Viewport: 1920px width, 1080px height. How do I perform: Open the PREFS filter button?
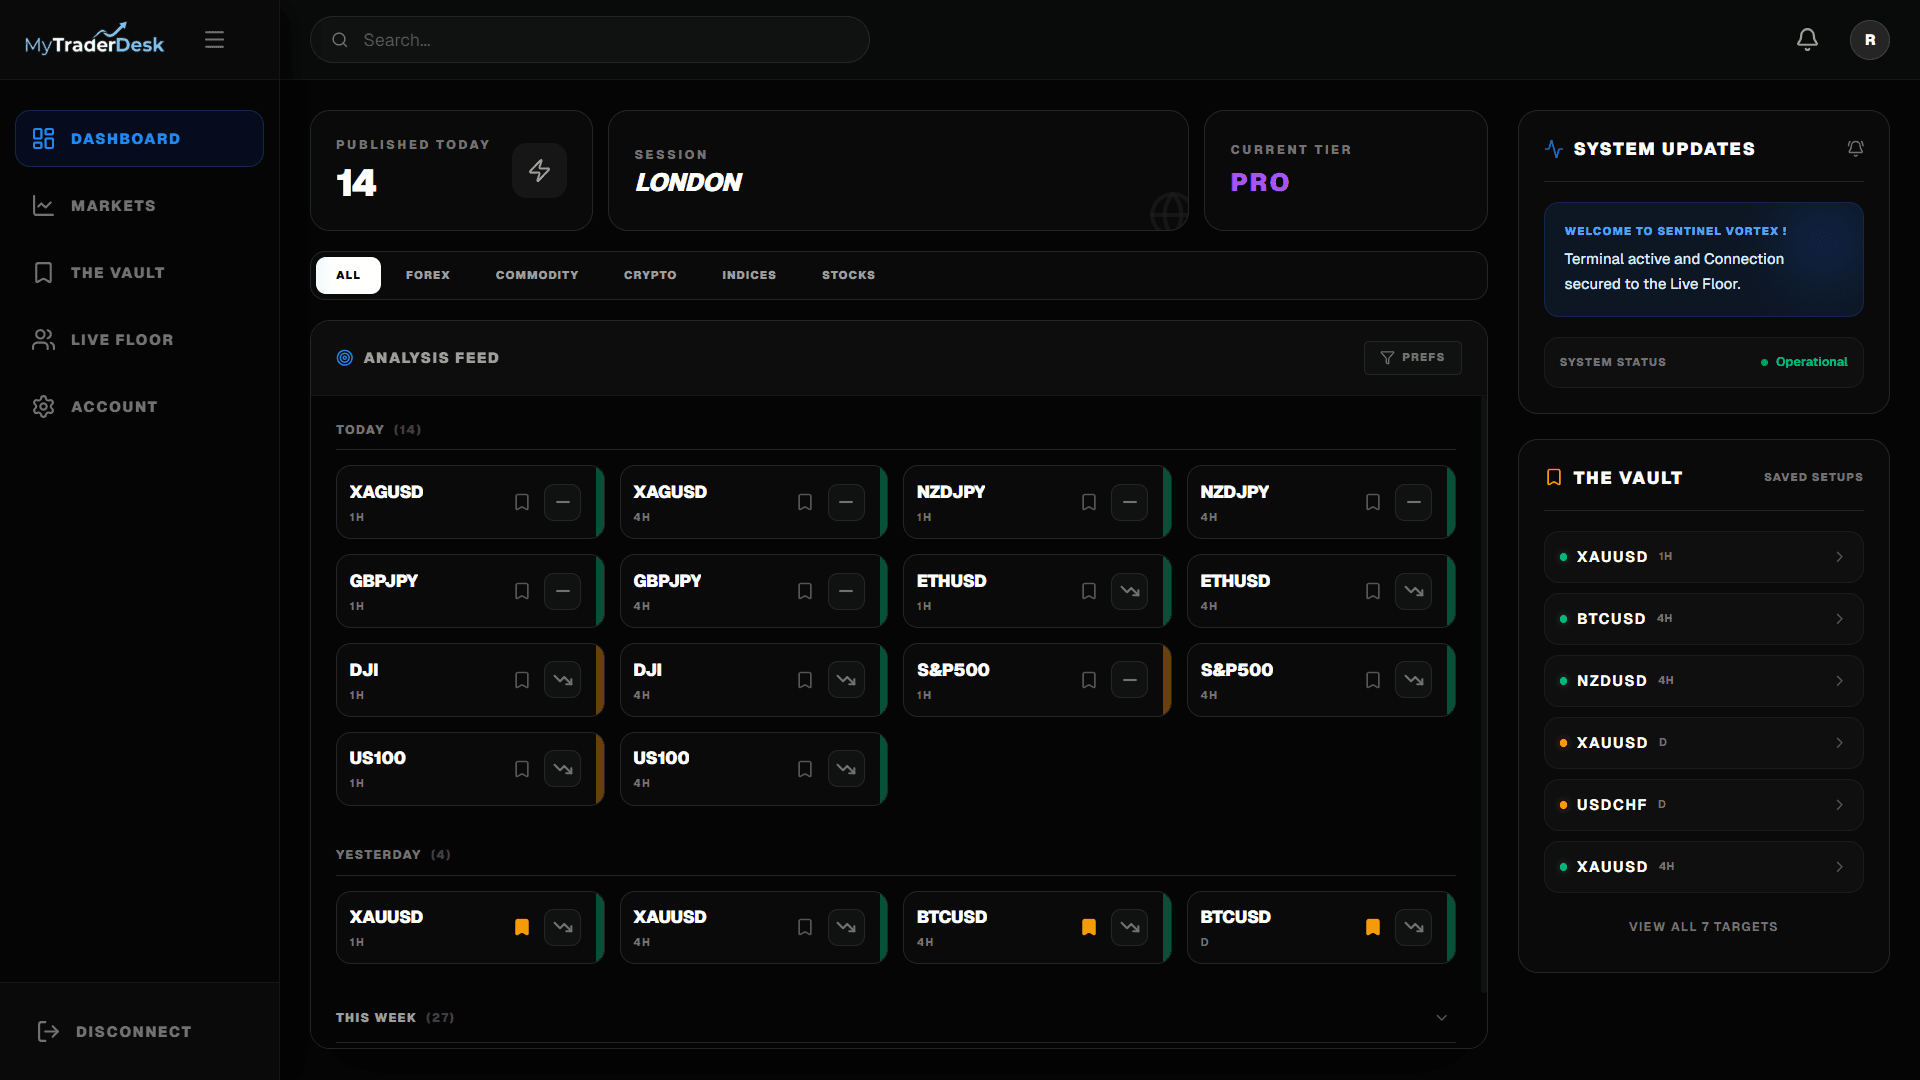(1413, 357)
